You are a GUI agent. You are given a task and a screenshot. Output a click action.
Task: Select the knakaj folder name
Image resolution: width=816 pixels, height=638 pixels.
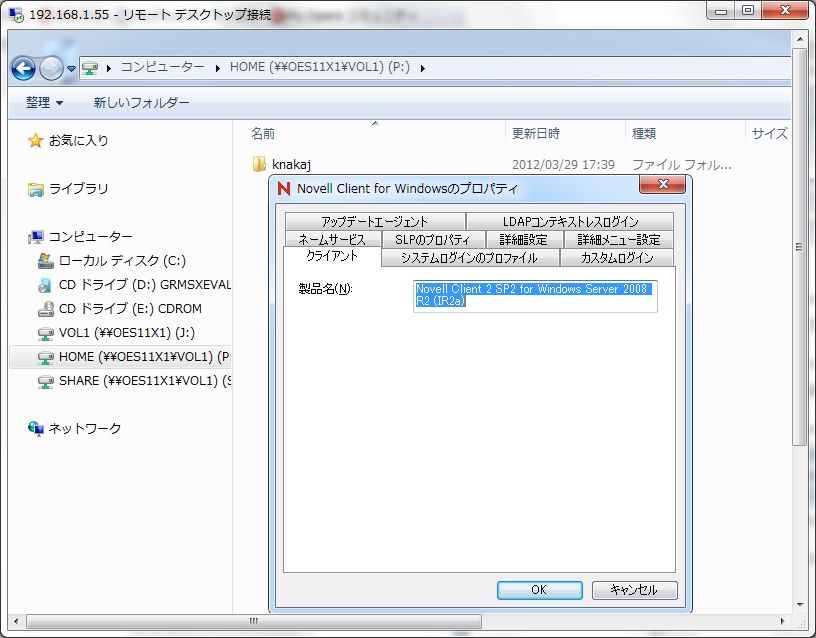(291, 165)
